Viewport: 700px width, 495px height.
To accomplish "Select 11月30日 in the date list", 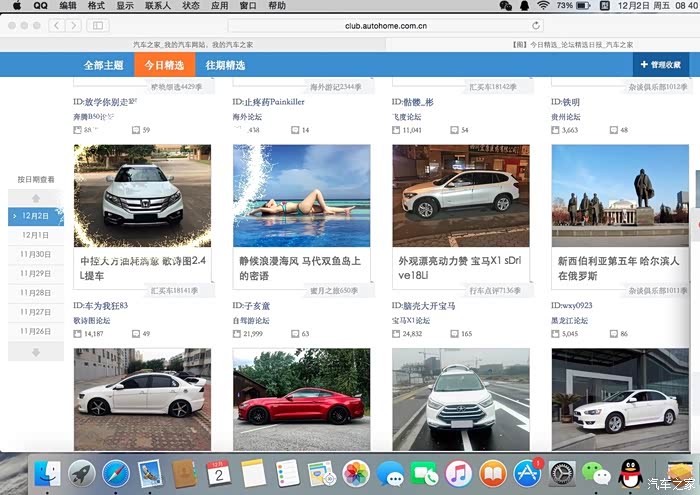I will click(x=36, y=254).
